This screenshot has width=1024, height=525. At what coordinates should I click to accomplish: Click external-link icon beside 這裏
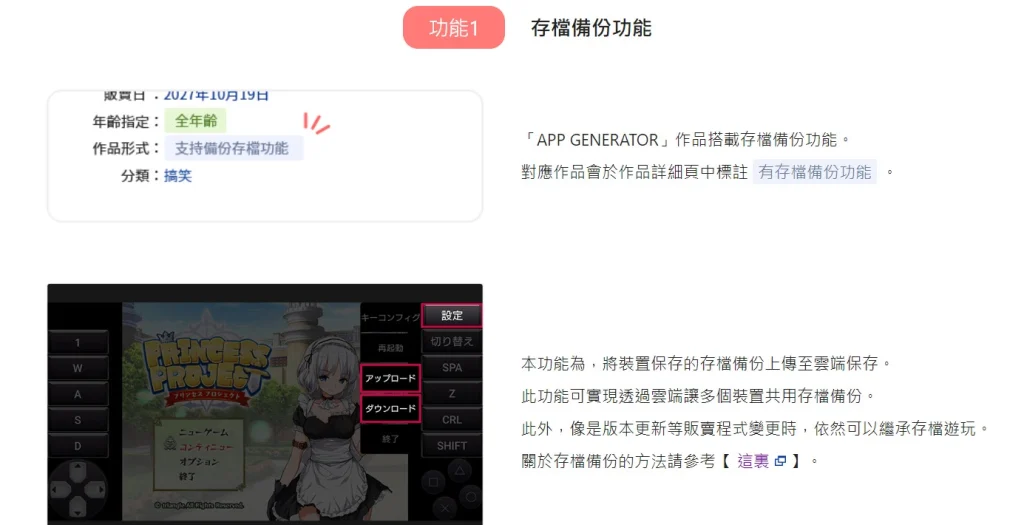tap(780, 461)
